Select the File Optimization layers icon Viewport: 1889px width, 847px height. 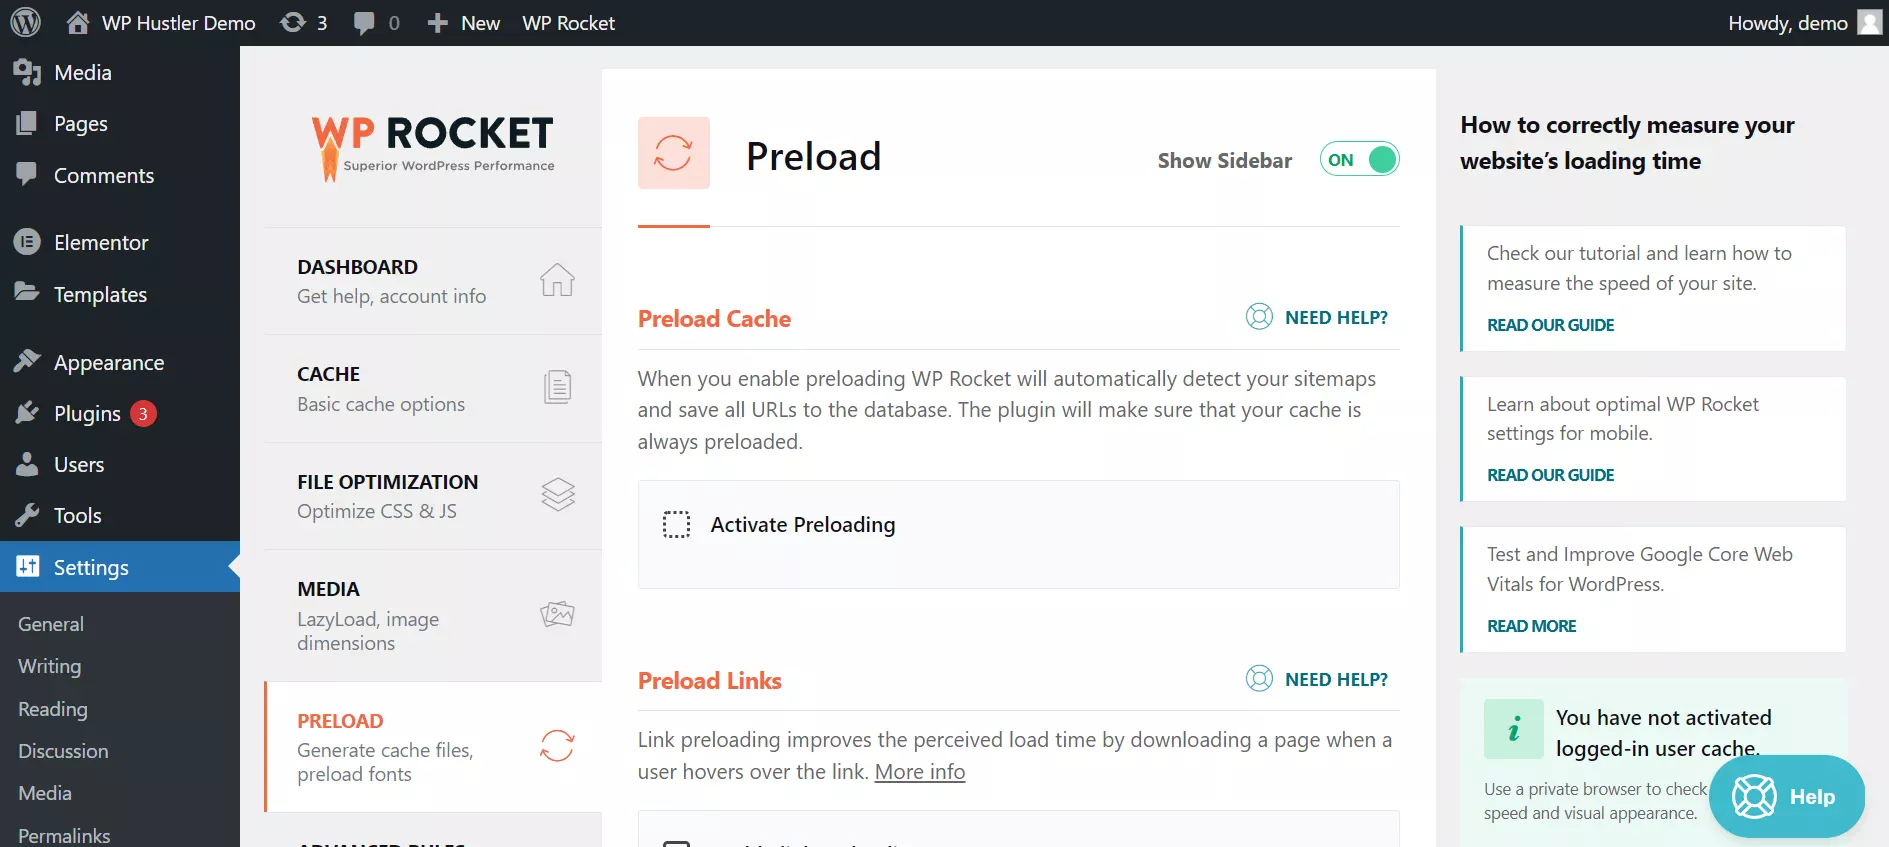[557, 494]
